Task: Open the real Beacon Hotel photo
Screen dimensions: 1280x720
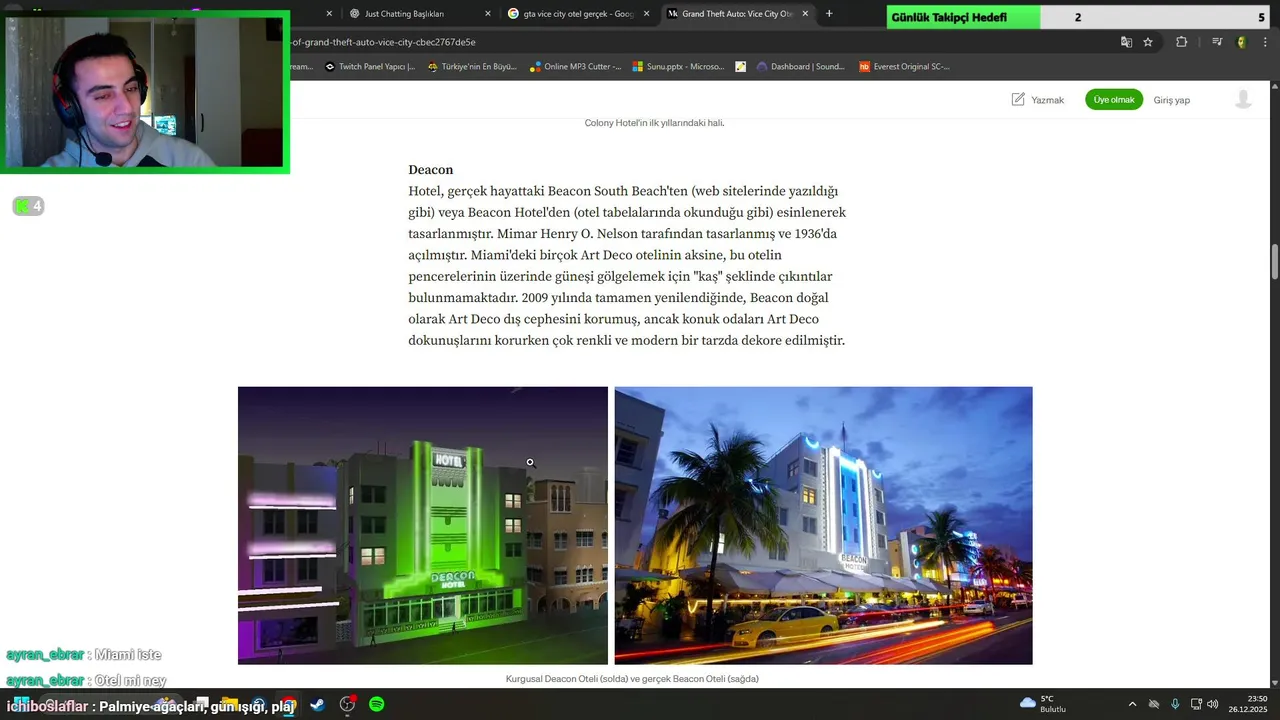Action: pos(823,525)
